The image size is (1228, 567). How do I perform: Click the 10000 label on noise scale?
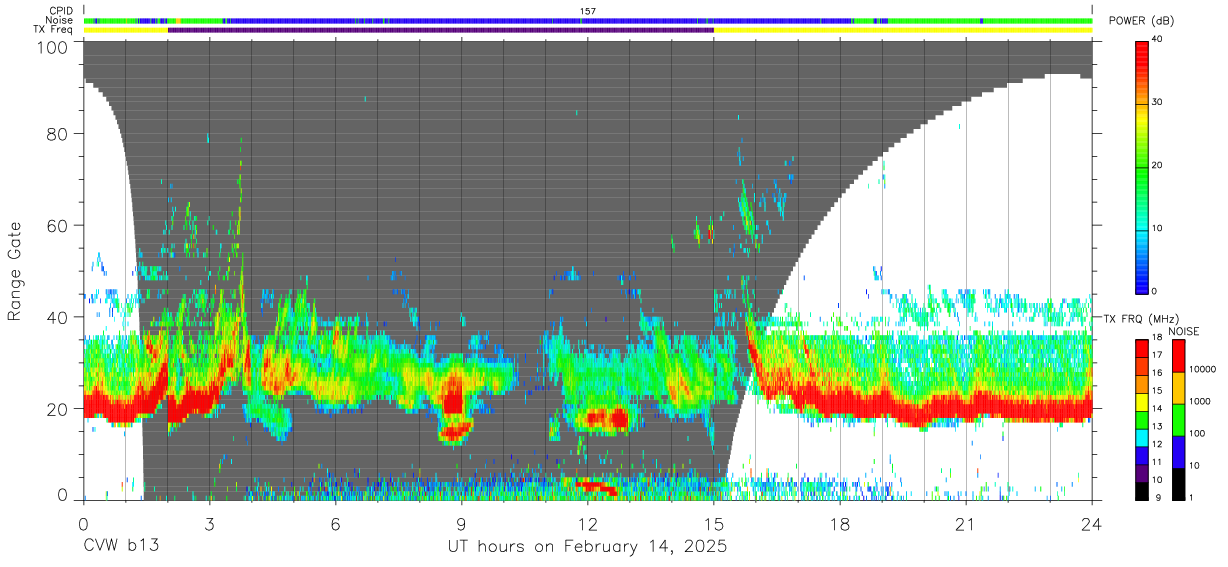1205,370
